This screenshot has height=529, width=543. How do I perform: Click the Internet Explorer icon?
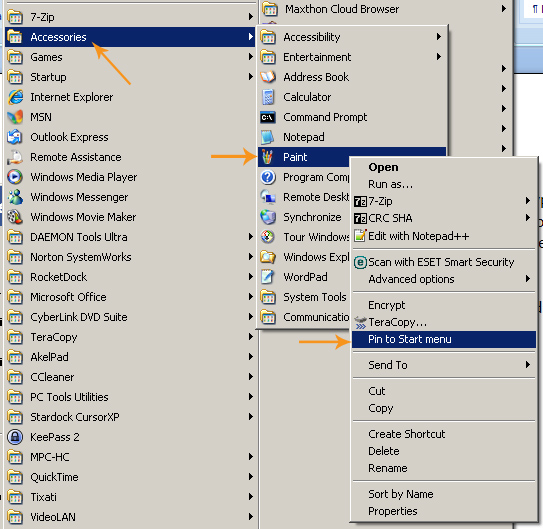coord(15,97)
